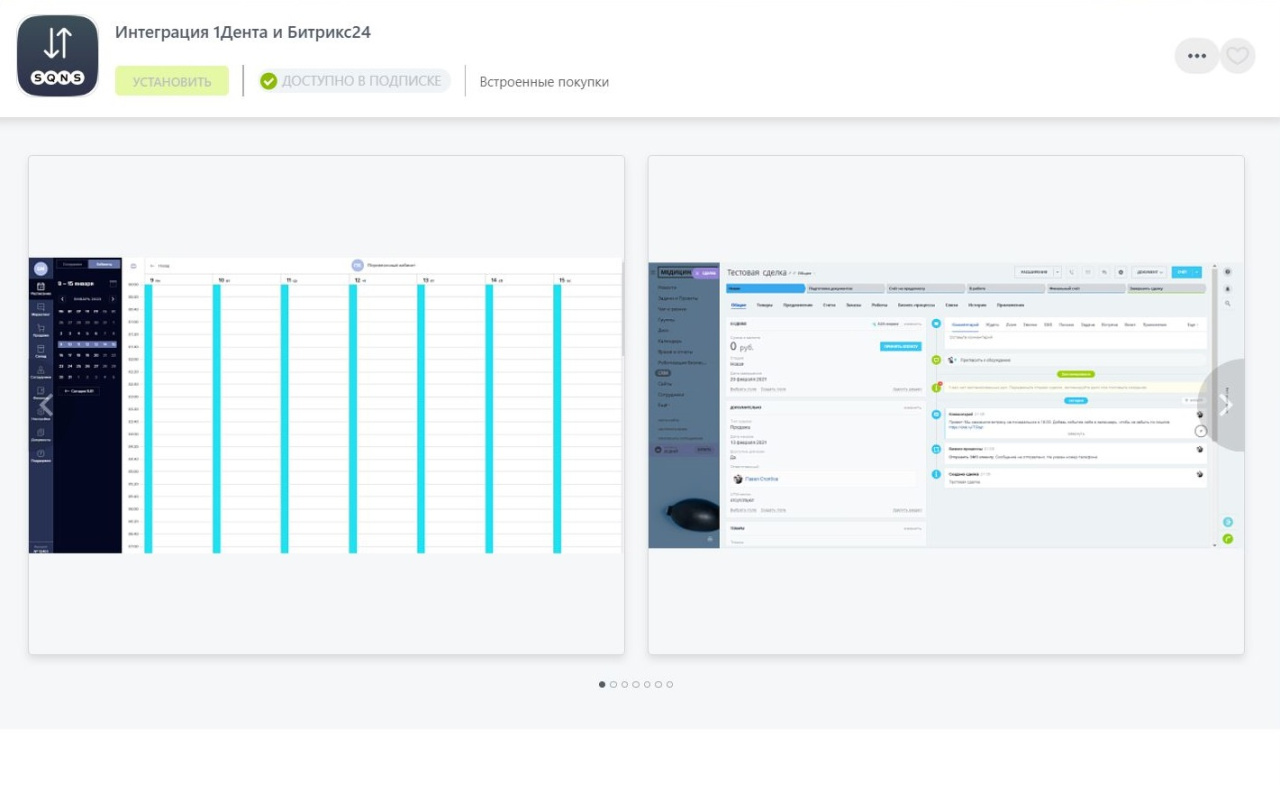Click the title Интеграция 1Дента и Битрикс24
The height and width of the screenshot is (785, 1280).
point(243,32)
